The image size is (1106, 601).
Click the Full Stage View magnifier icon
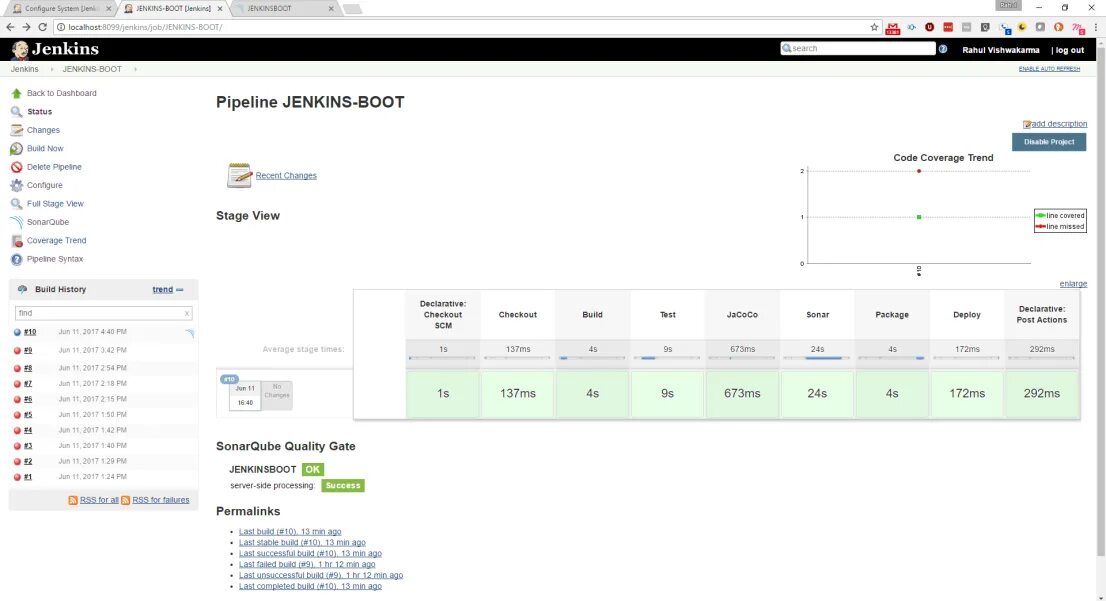click(x=16, y=203)
